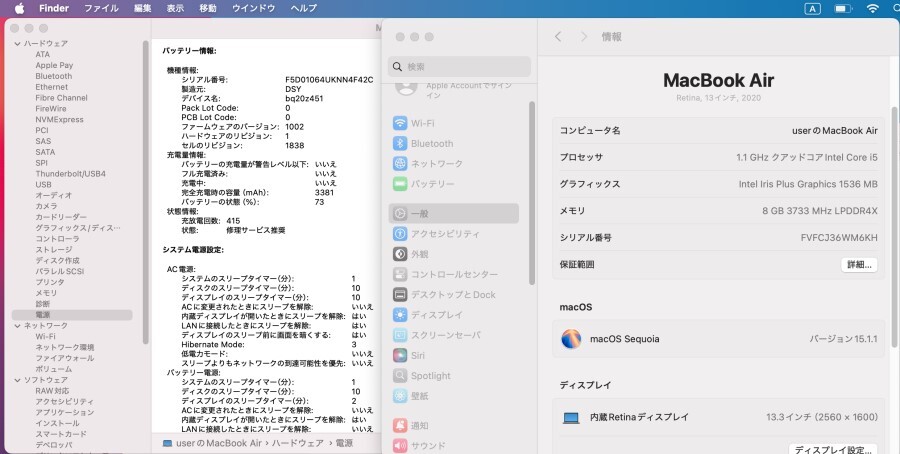Select NVMExpress in the hardware tree
This screenshot has width=900, height=454.
(59, 119)
